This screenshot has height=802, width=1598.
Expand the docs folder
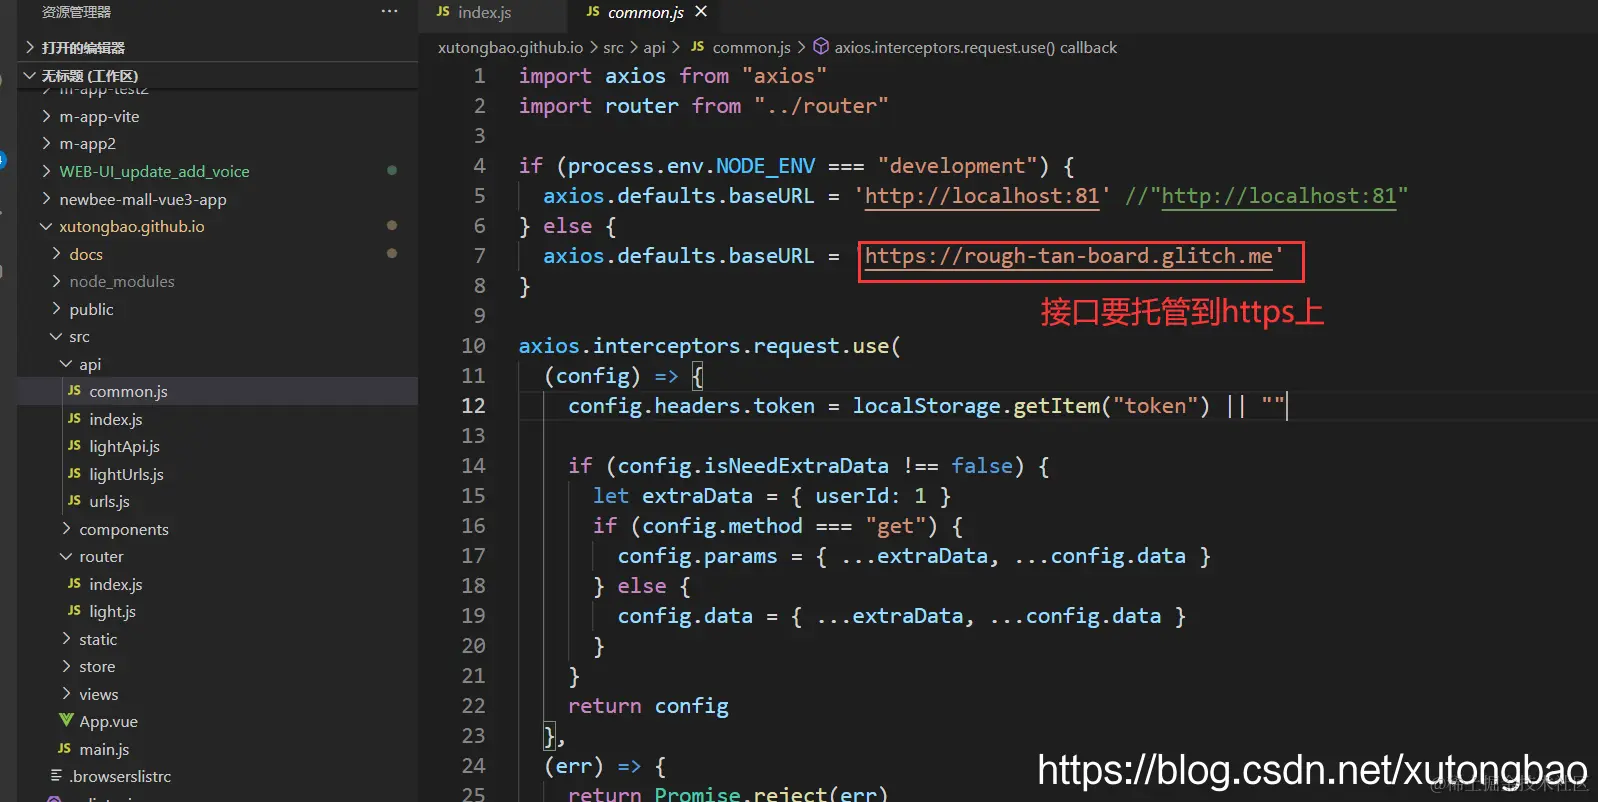[86, 254]
